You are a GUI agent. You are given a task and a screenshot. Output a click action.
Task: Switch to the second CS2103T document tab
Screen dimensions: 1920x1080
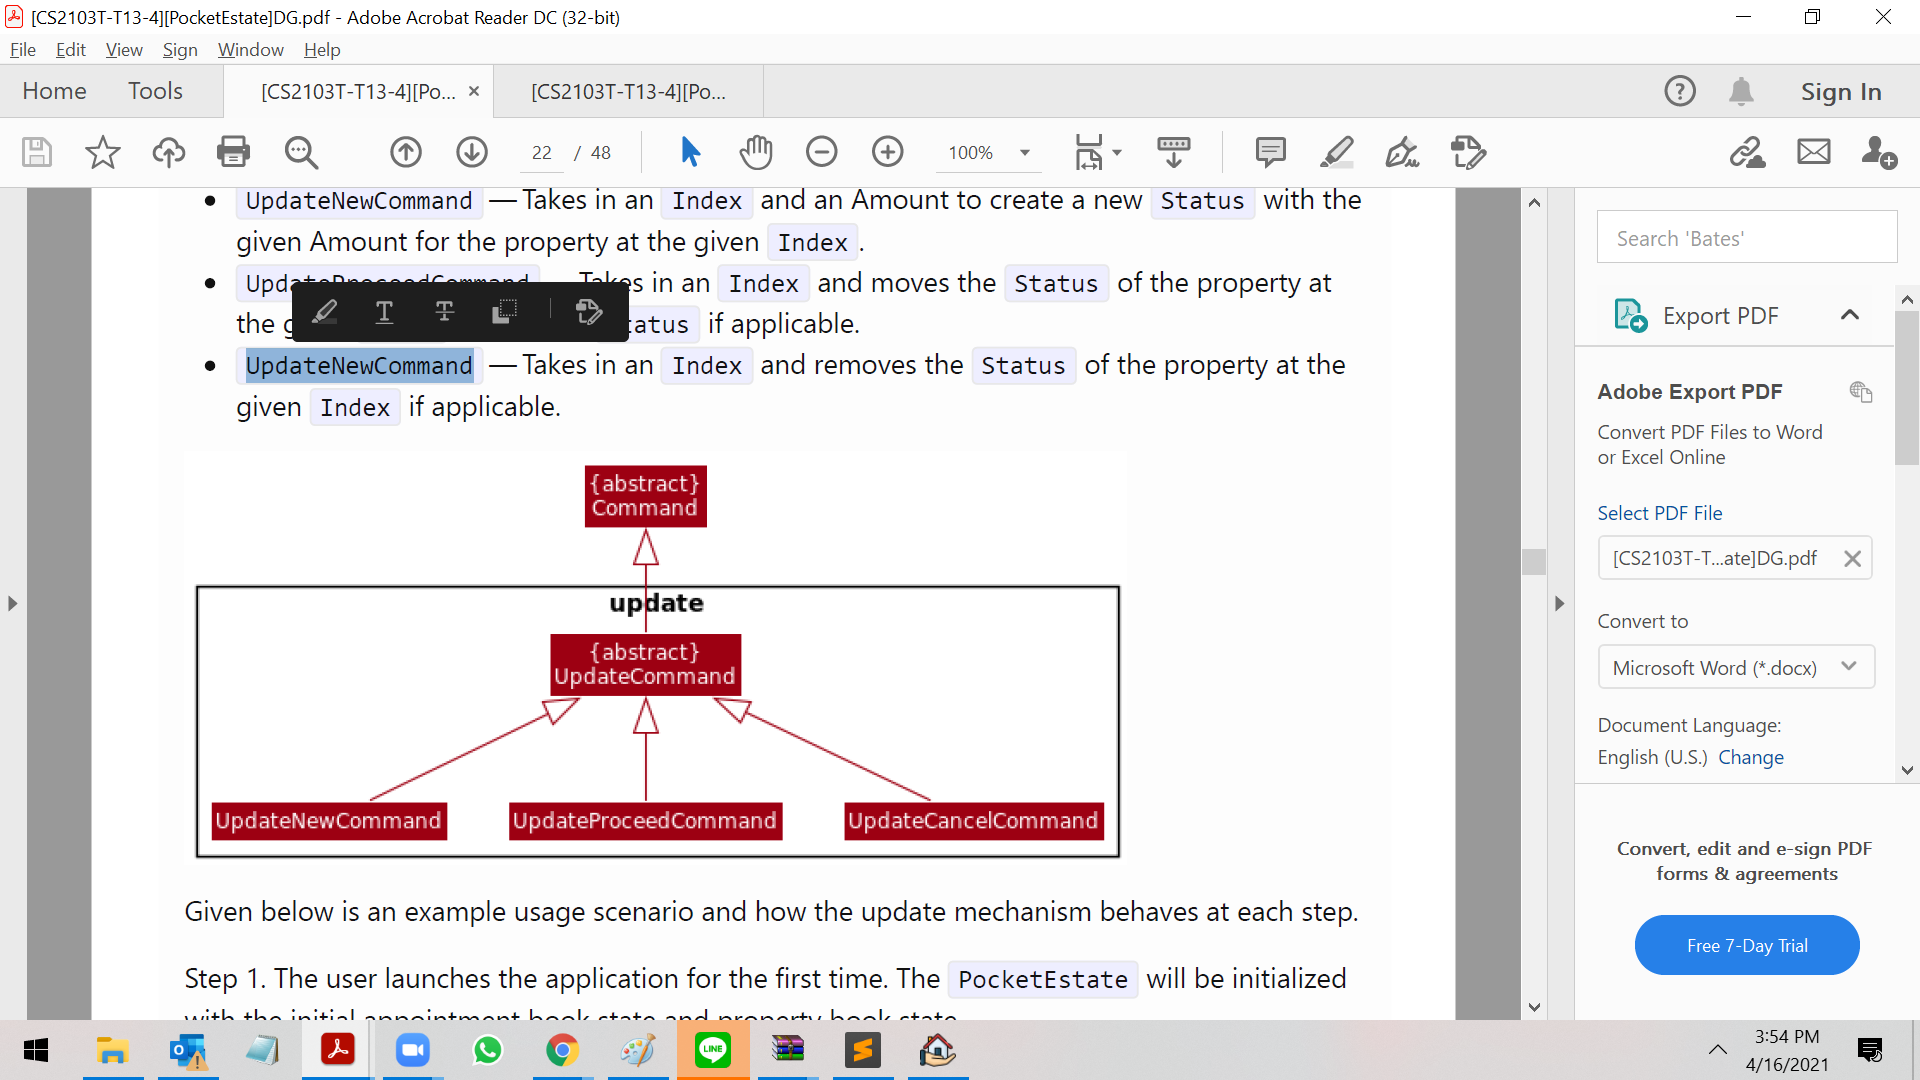pyautogui.click(x=628, y=92)
